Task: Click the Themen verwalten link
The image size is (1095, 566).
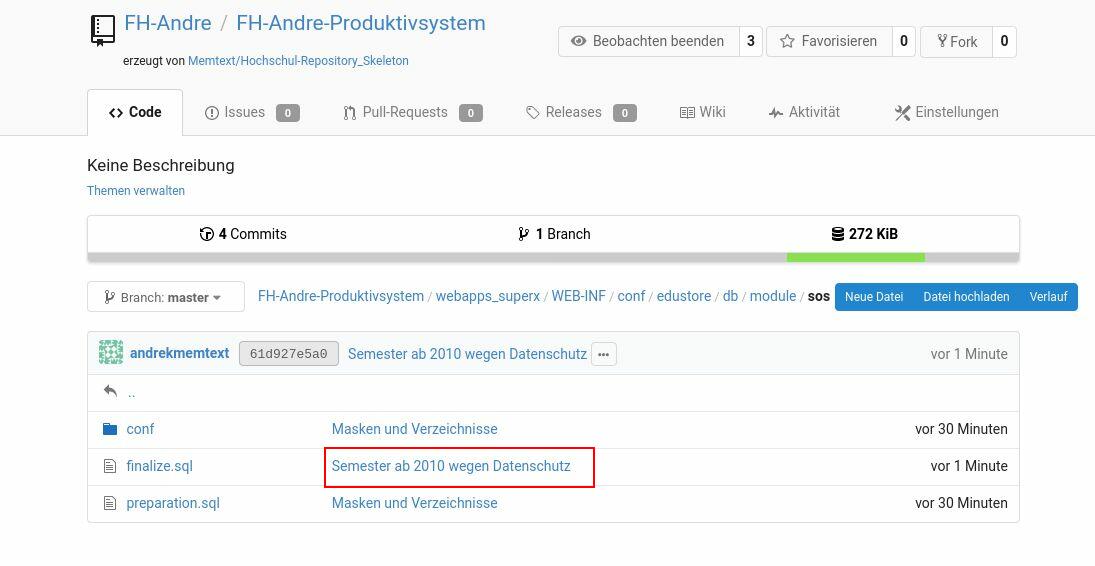Action: (x=136, y=191)
